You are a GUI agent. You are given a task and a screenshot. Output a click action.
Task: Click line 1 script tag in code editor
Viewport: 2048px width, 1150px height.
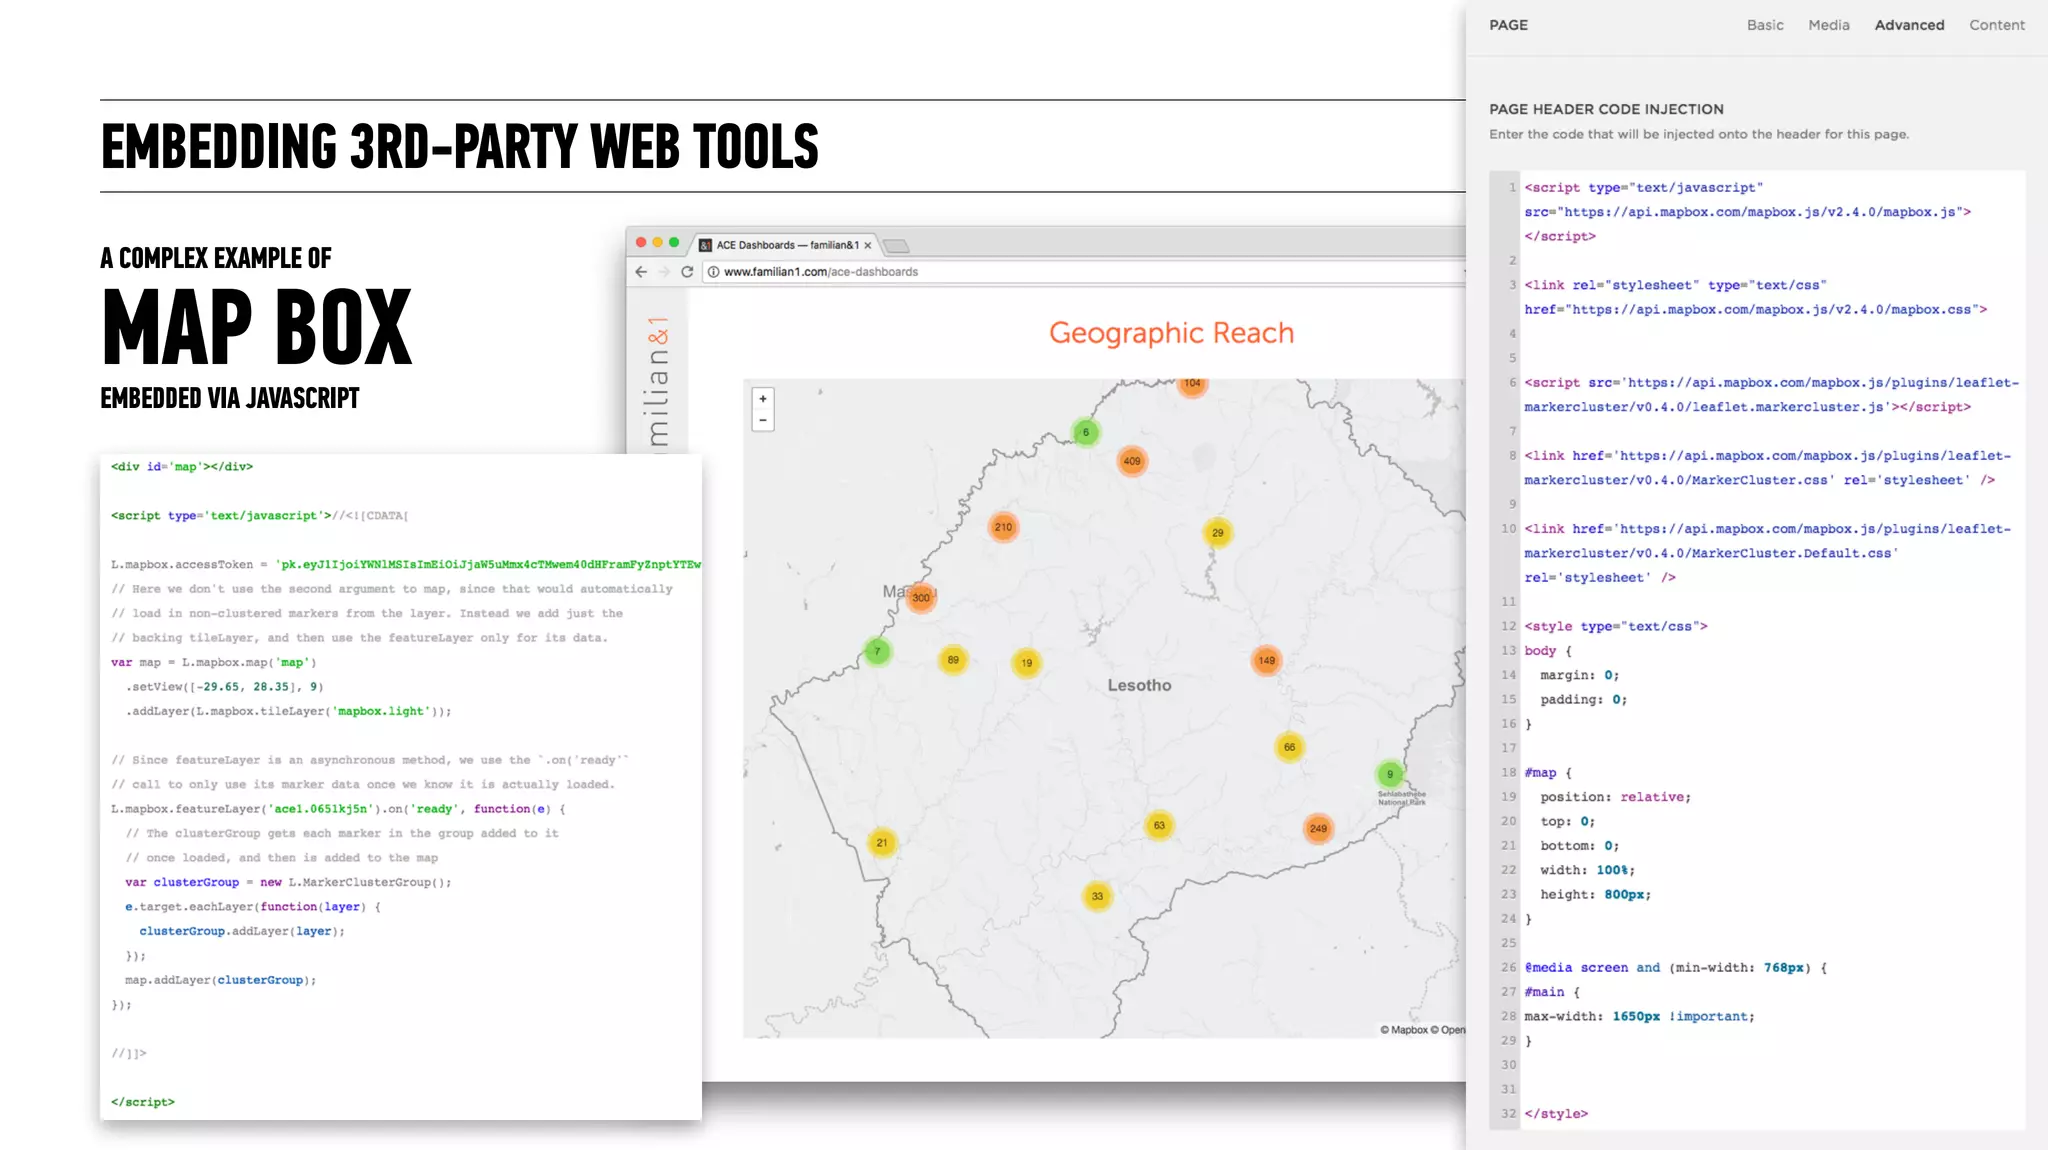1643,188
